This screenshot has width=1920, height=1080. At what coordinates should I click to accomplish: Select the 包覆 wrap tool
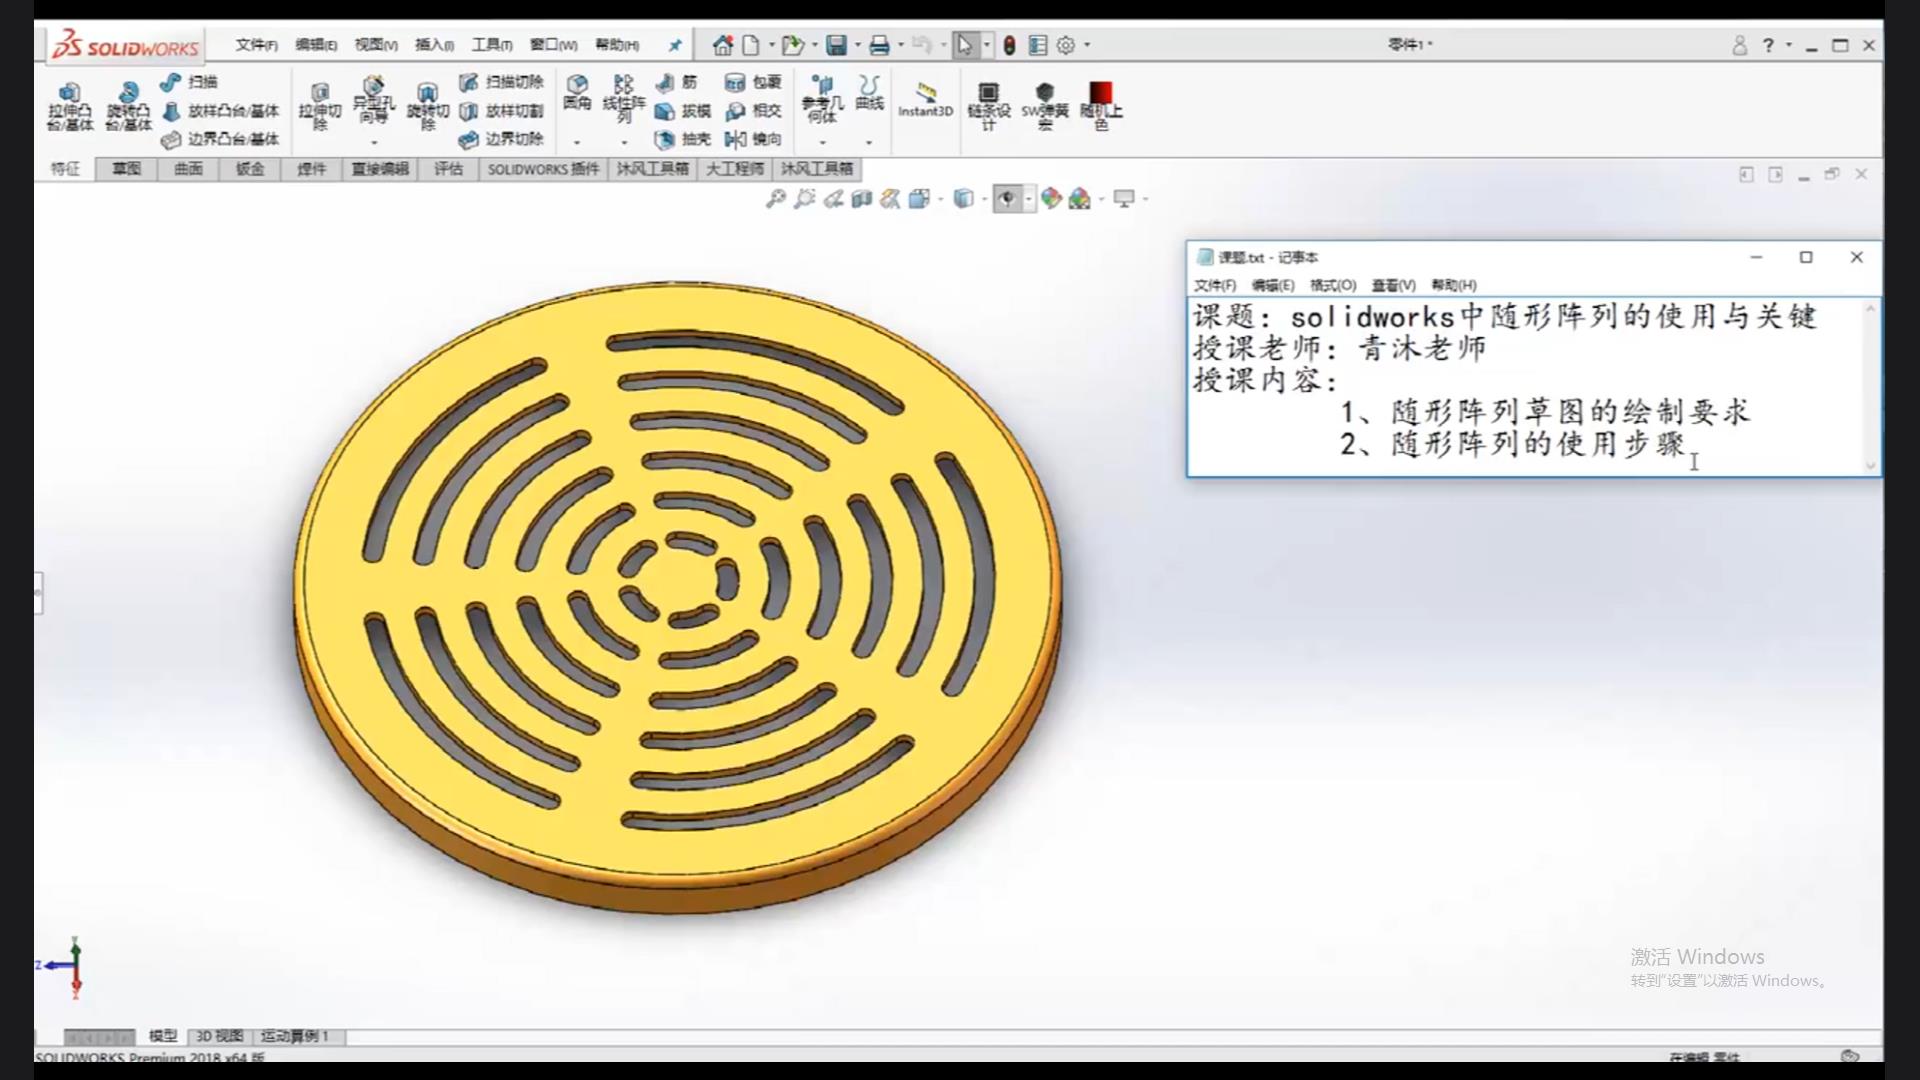pos(753,82)
